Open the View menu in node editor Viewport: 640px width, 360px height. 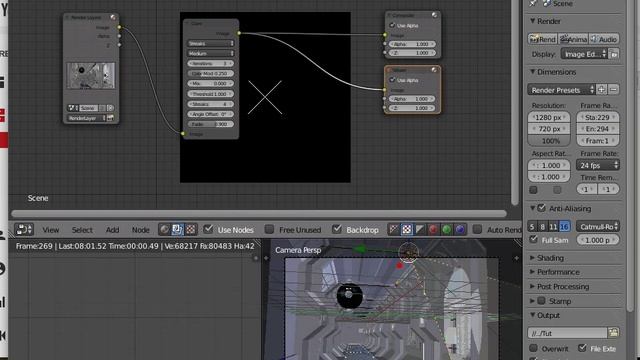51,230
